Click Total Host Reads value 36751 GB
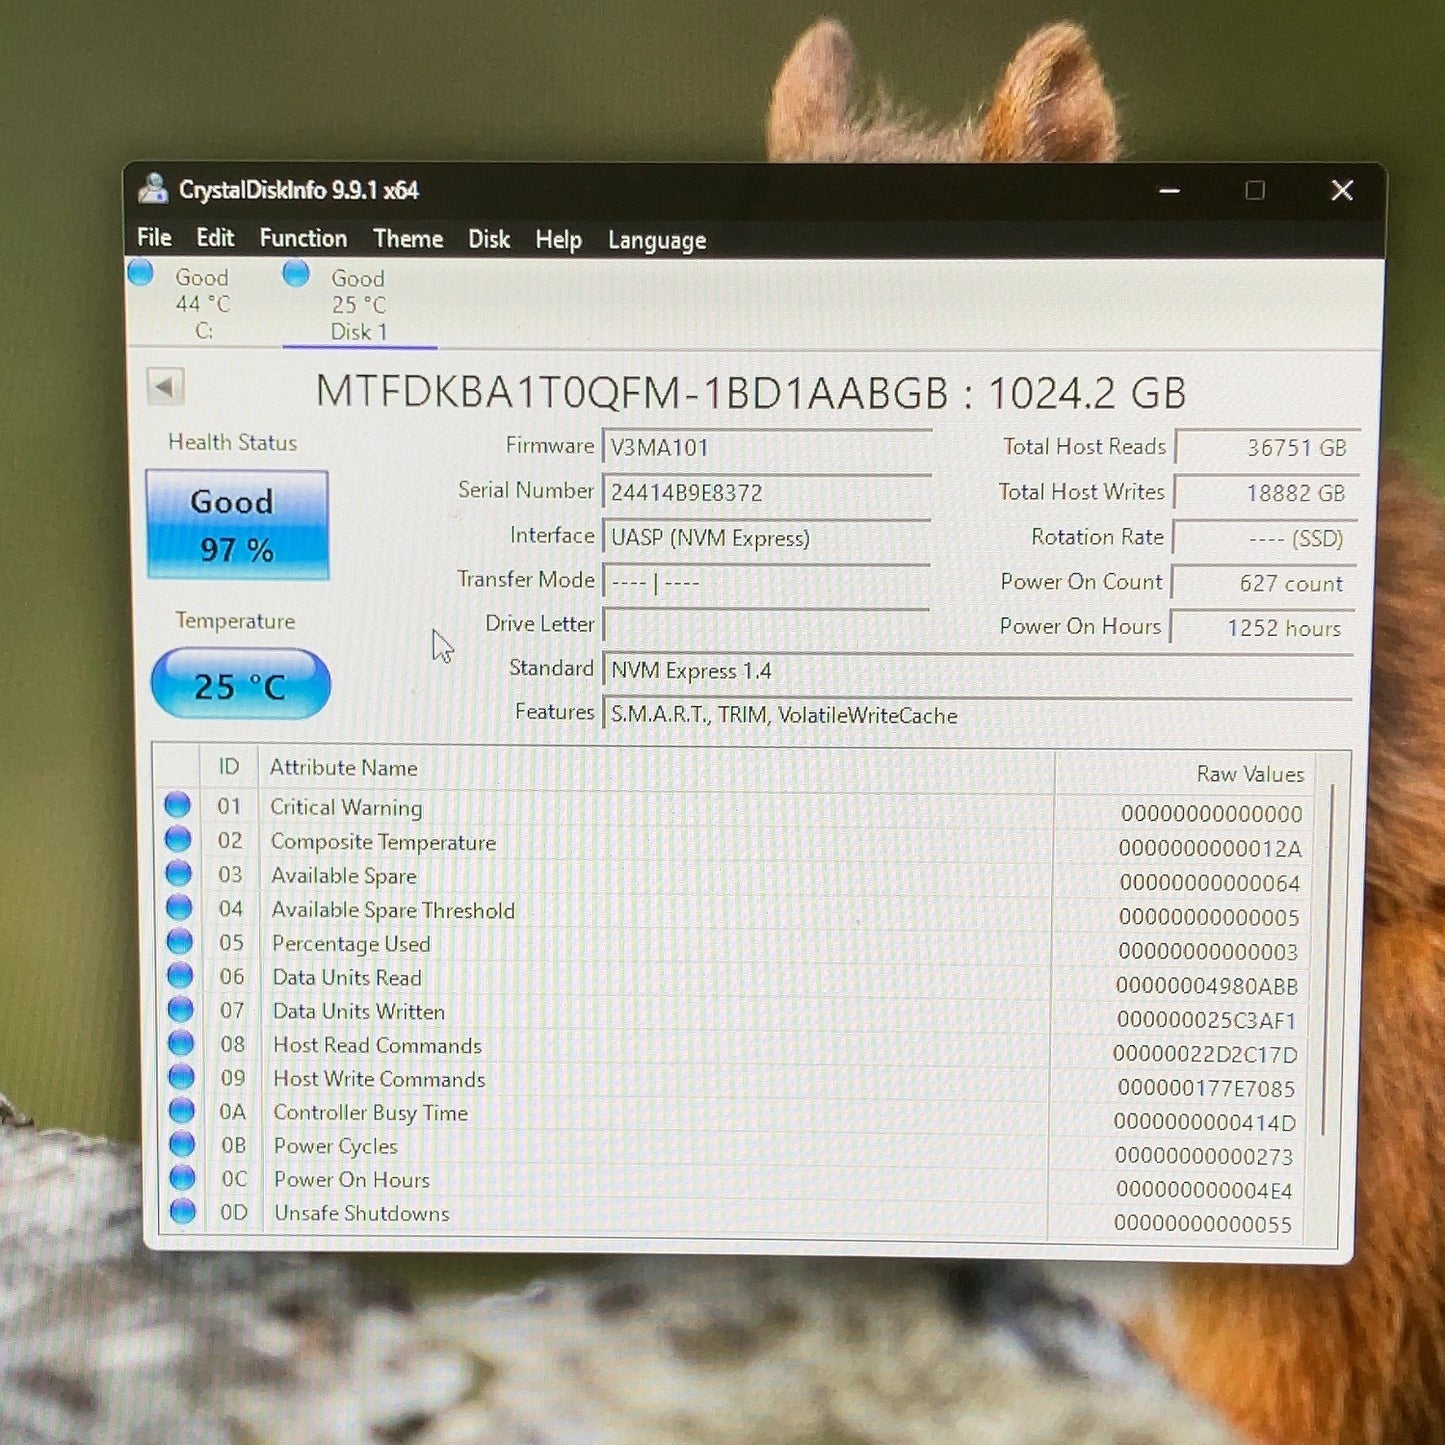Image resolution: width=1445 pixels, height=1445 pixels. pyautogui.click(x=1267, y=447)
